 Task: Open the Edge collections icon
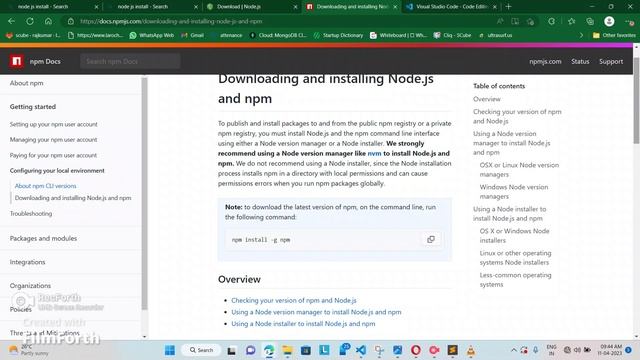point(590,21)
